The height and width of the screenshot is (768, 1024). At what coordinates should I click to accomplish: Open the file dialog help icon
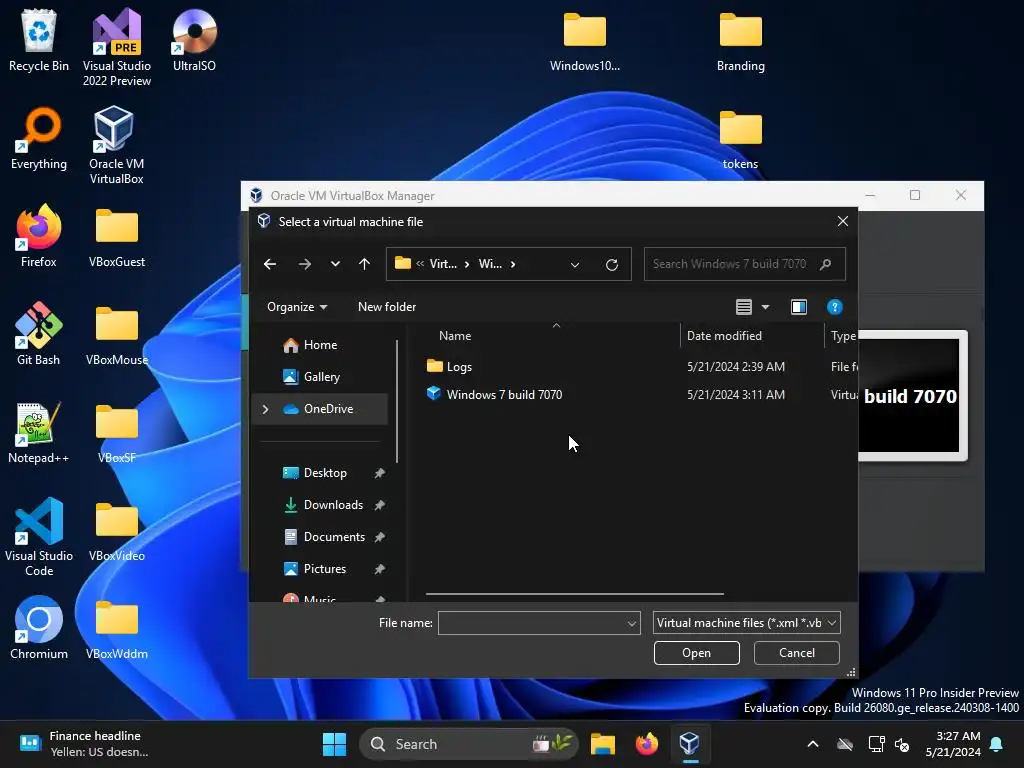coord(834,307)
